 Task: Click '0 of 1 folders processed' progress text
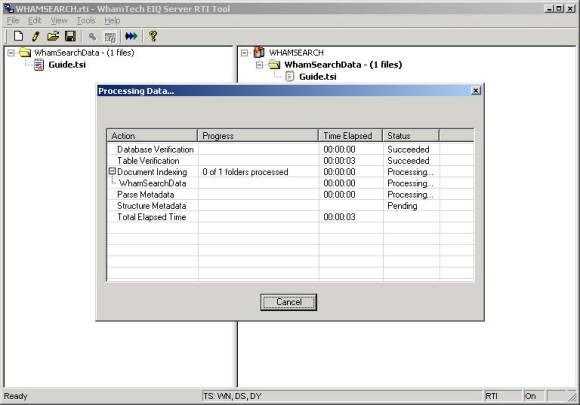245,172
